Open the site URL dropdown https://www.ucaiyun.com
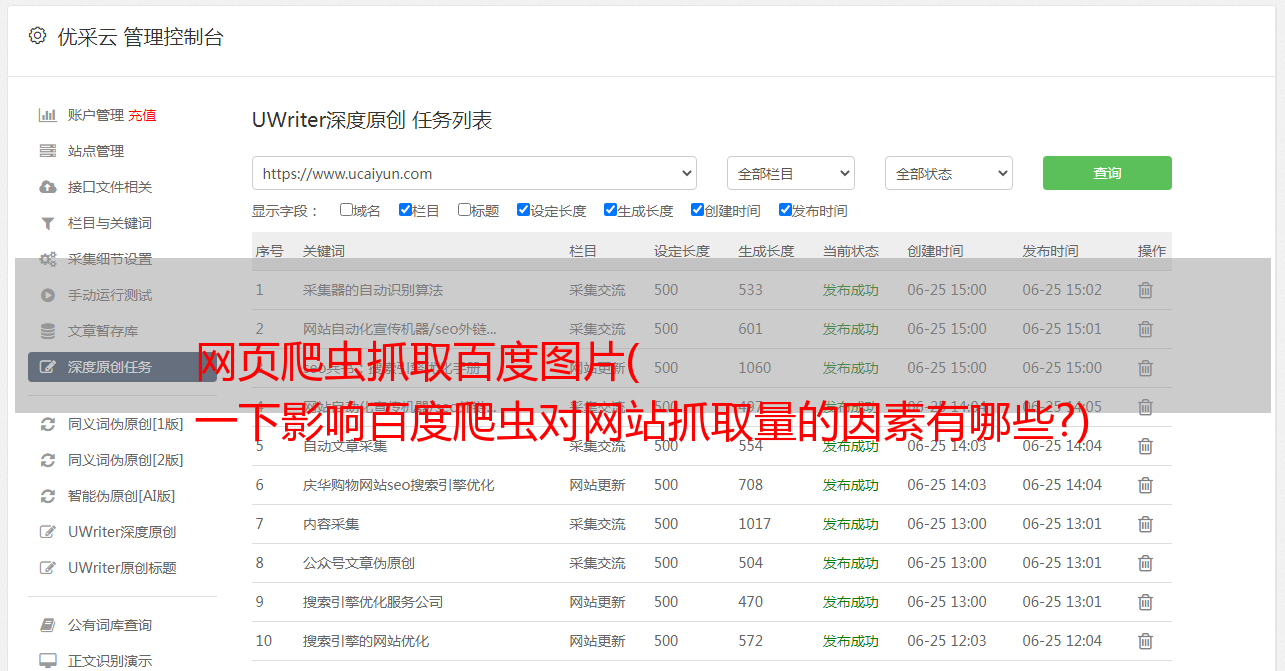Viewport: 1285px width, 671px height. click(474, 173)
